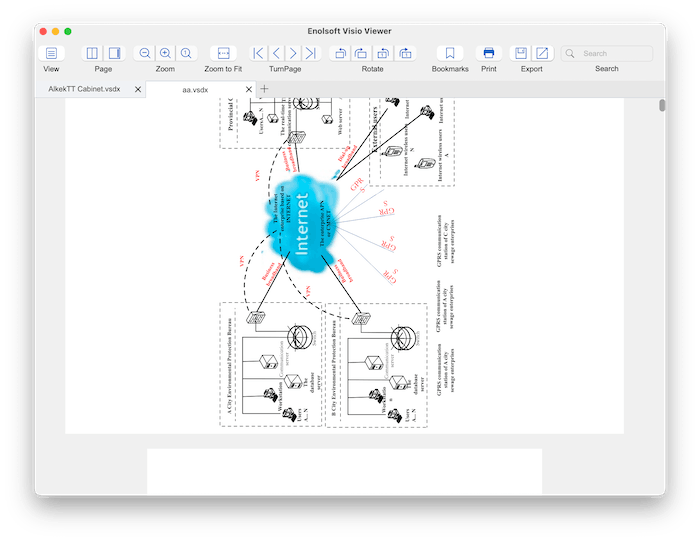Jump to the first page
The height and width of the screenshot is (541, 700).
tap(257, 53)
